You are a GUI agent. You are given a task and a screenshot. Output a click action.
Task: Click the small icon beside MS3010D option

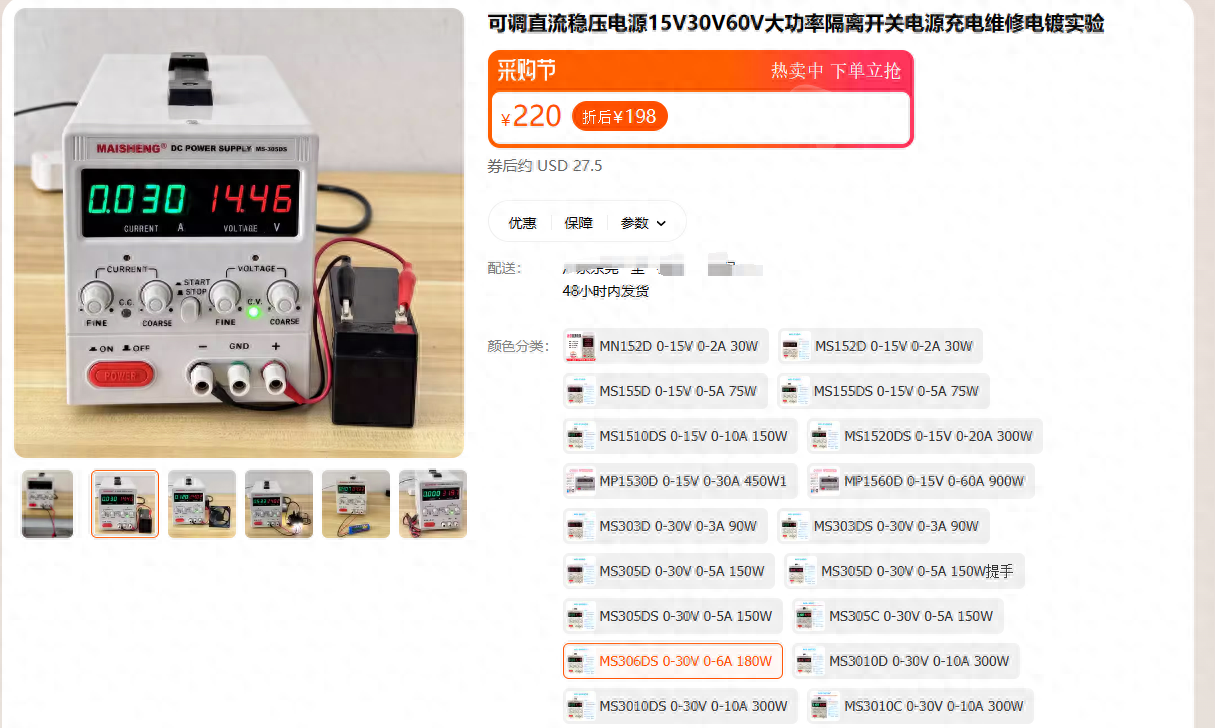(x=810, y=661)
